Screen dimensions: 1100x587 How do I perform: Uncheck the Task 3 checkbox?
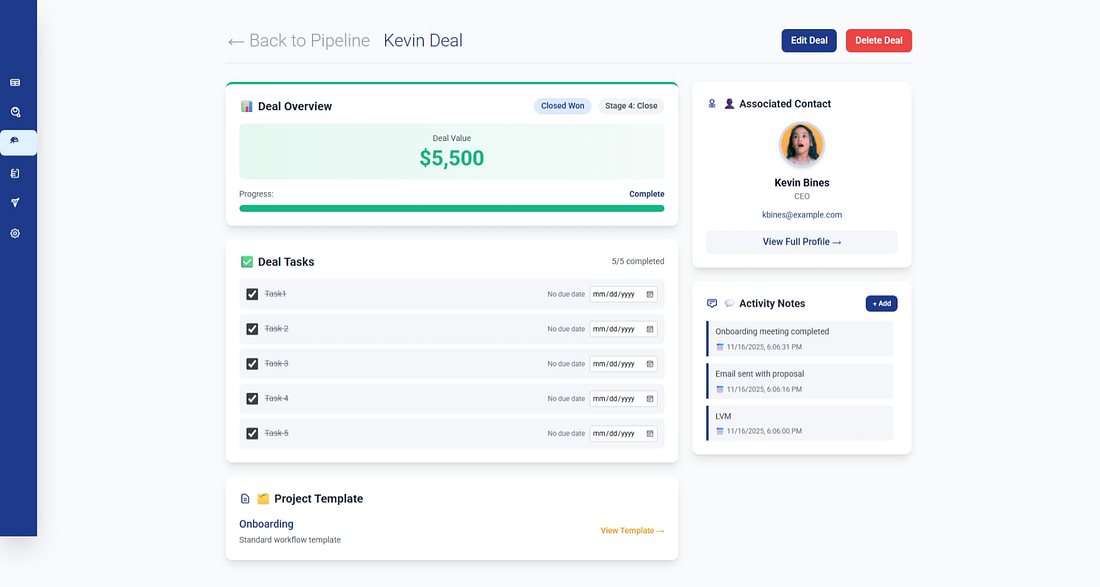point(252,364)
